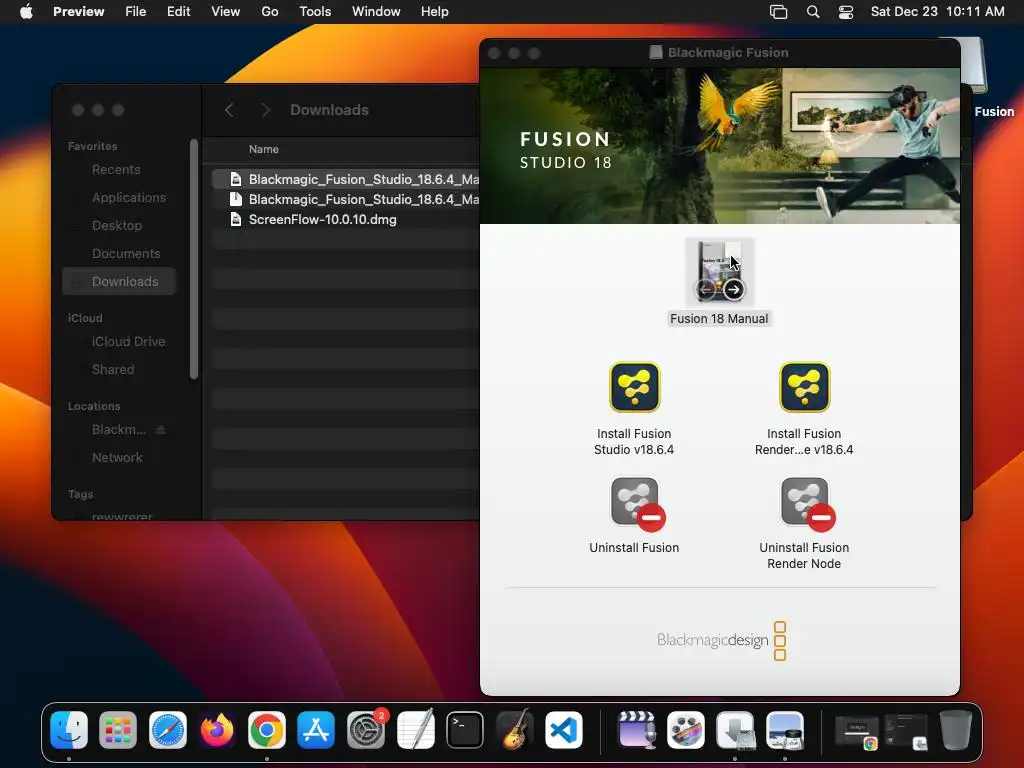The width and height of the screenshot is (1024, 768).
Task: Launch Google Chrome from the Dock
Action: tap(266, 729)
